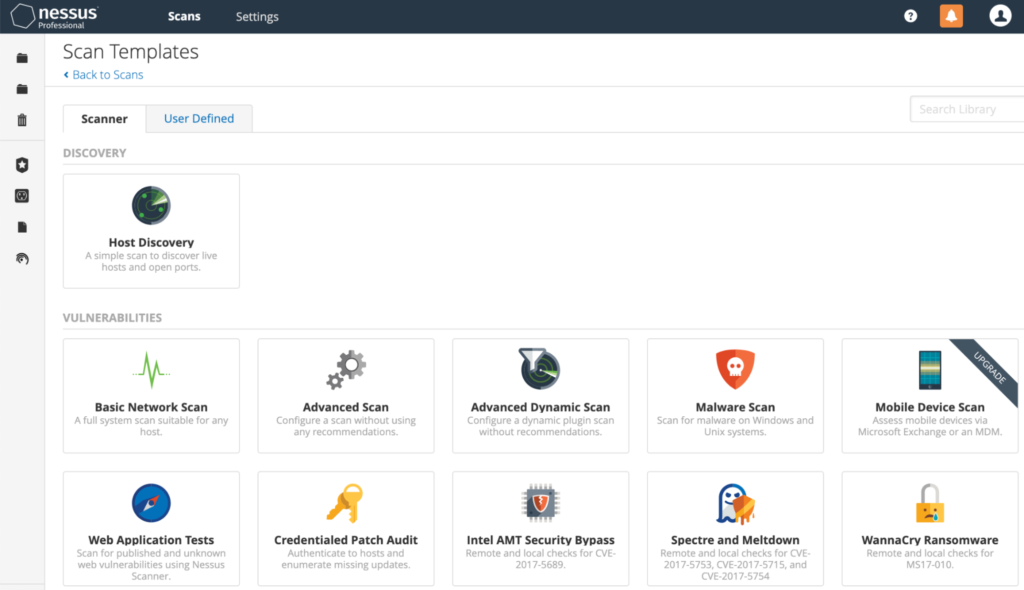Viewport: 1024px width, 590px height.
Task: Switch to the User Defined tab
Action: tap(199, 118)
